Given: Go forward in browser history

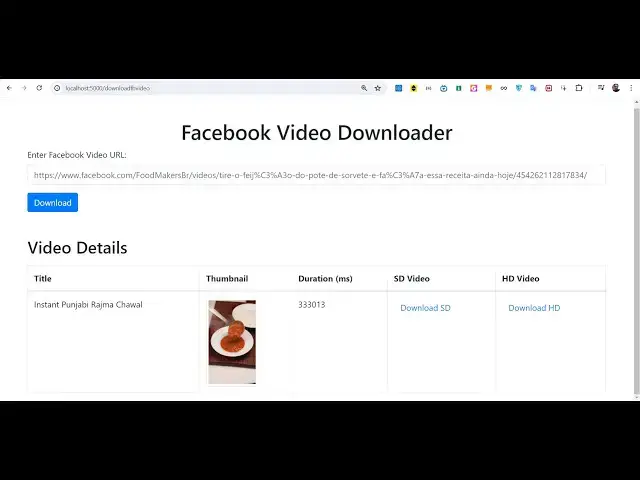Looking at the screenshot, I should 24,88.
